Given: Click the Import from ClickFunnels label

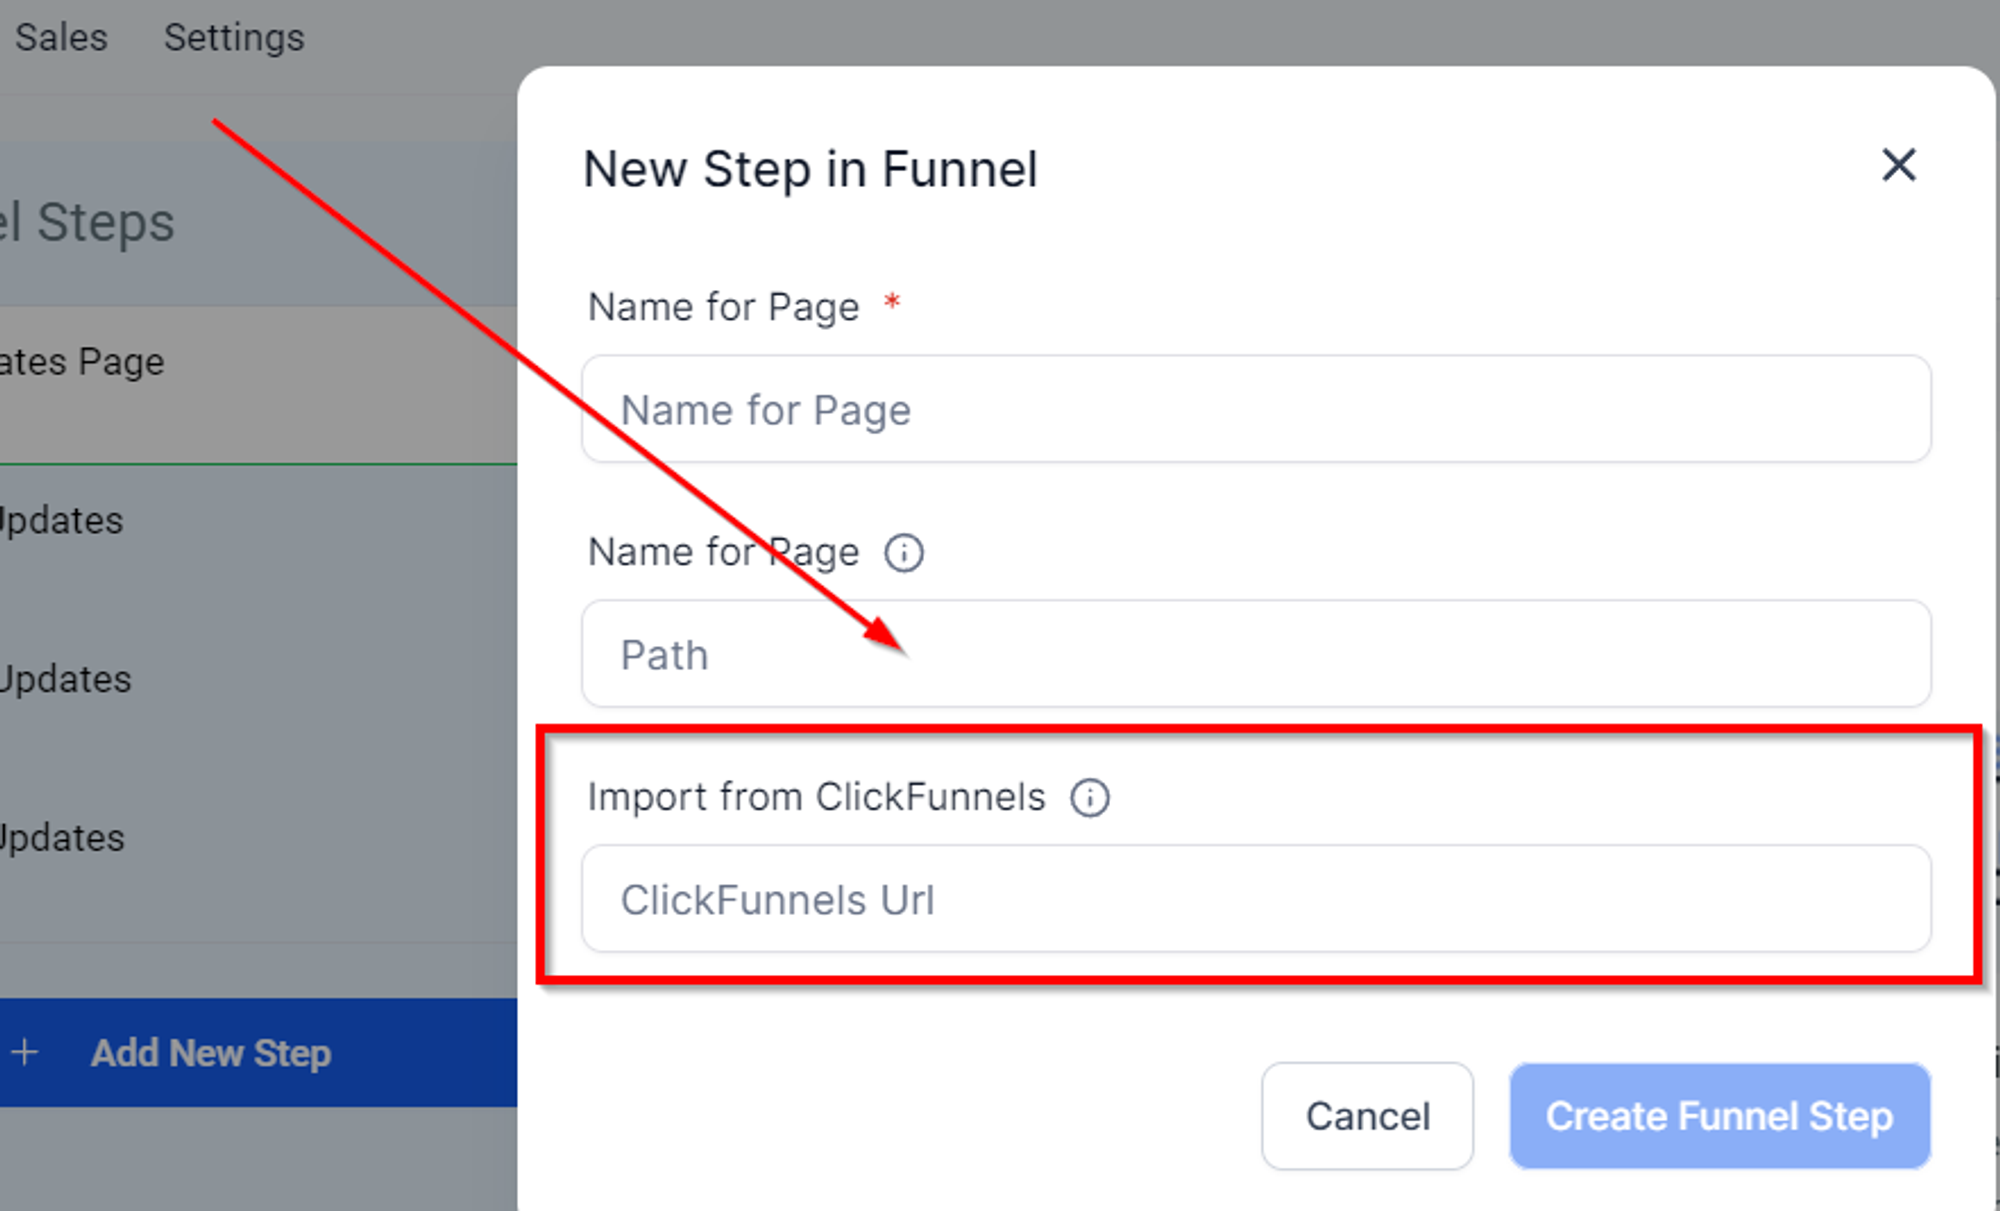Looking at the screenshot, I should (816, 797).
